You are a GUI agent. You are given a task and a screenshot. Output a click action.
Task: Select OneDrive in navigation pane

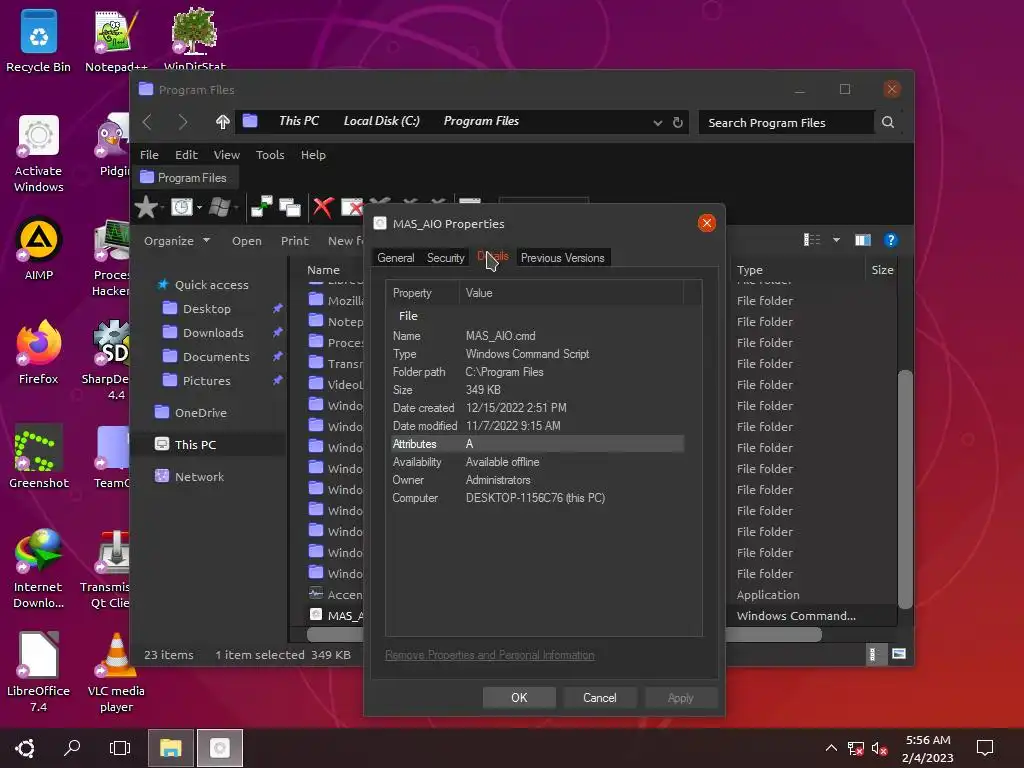click(x=200, y=413)
